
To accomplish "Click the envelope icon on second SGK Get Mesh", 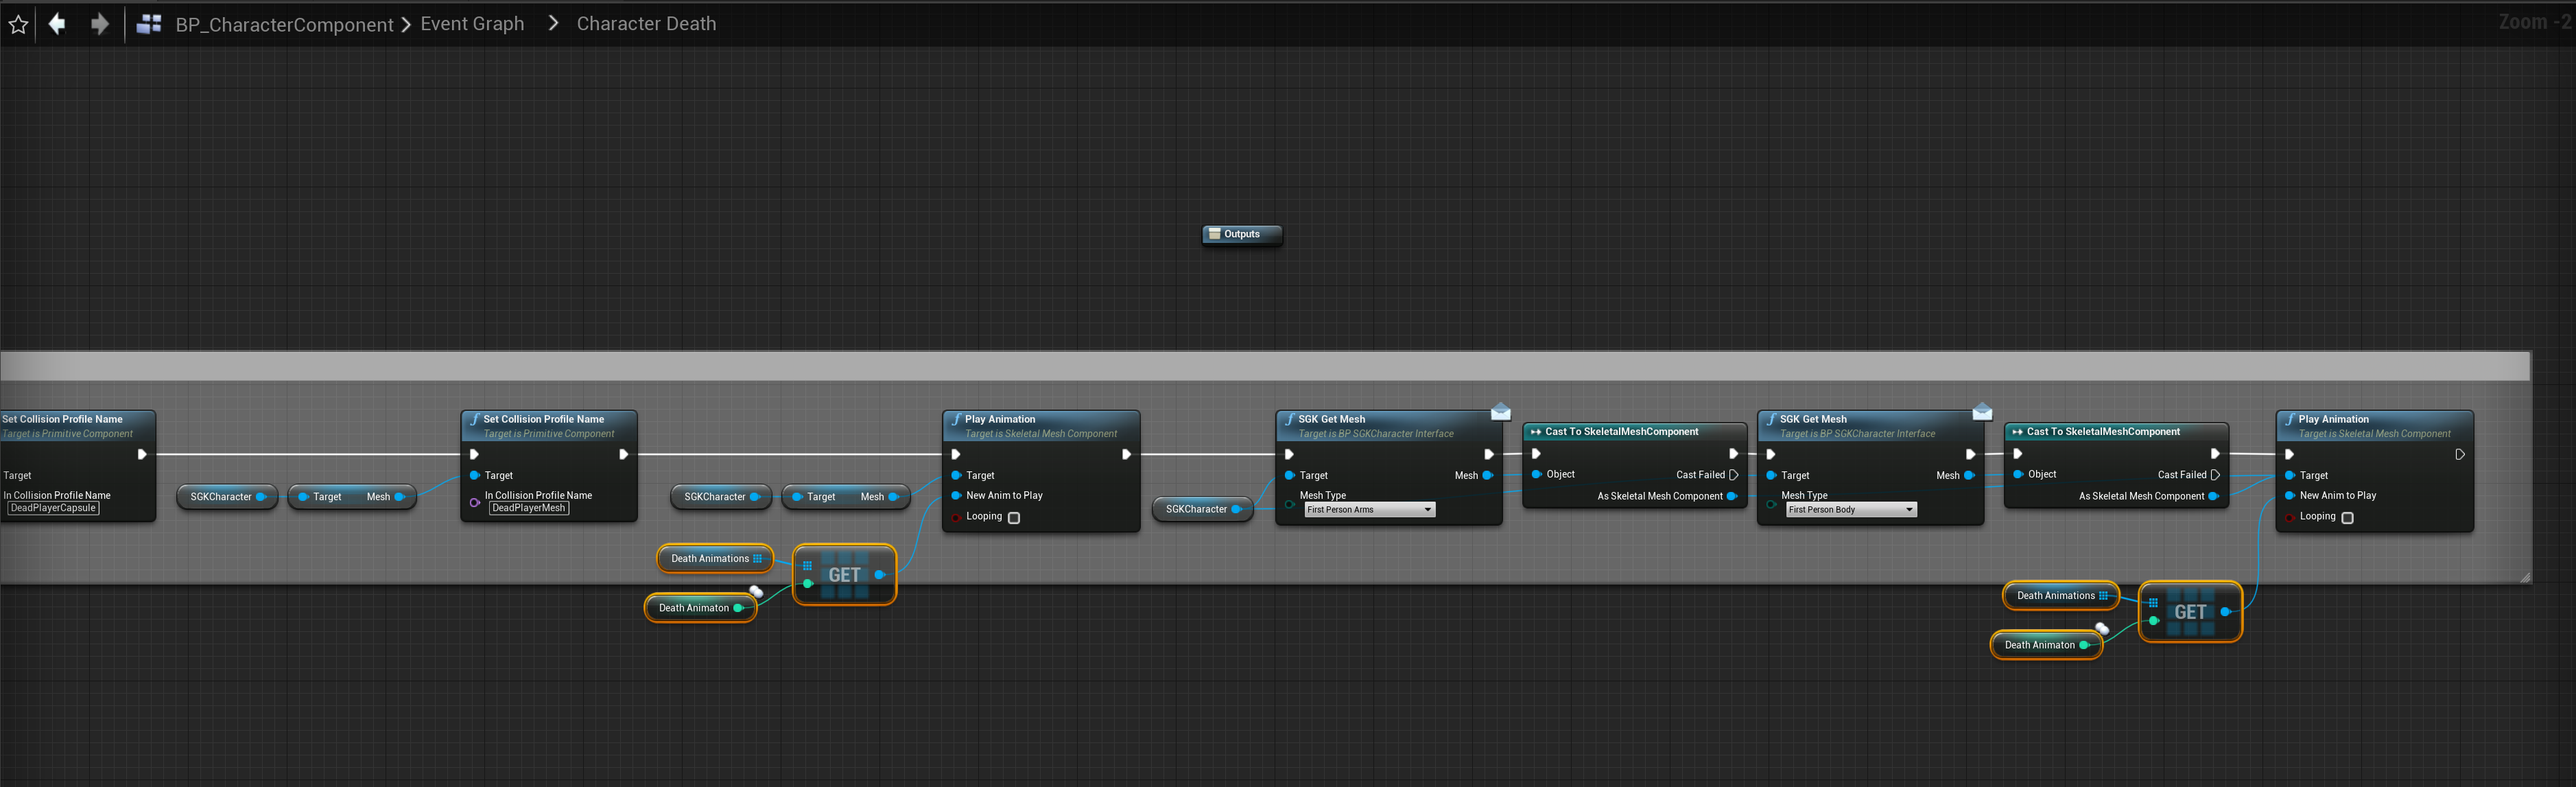I will [1982, 412].
